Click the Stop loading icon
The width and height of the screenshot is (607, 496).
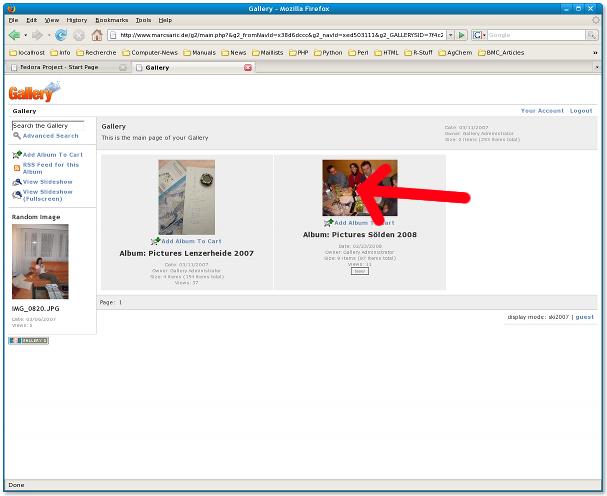(x=79, y=35)
